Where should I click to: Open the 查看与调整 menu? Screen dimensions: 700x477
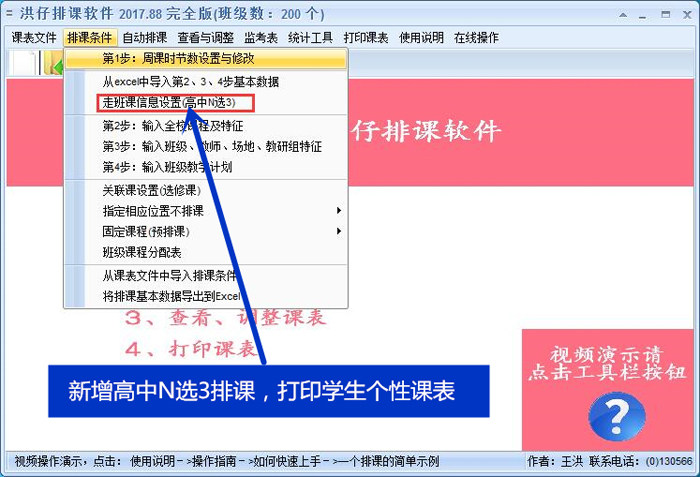(x=205, y=38)
